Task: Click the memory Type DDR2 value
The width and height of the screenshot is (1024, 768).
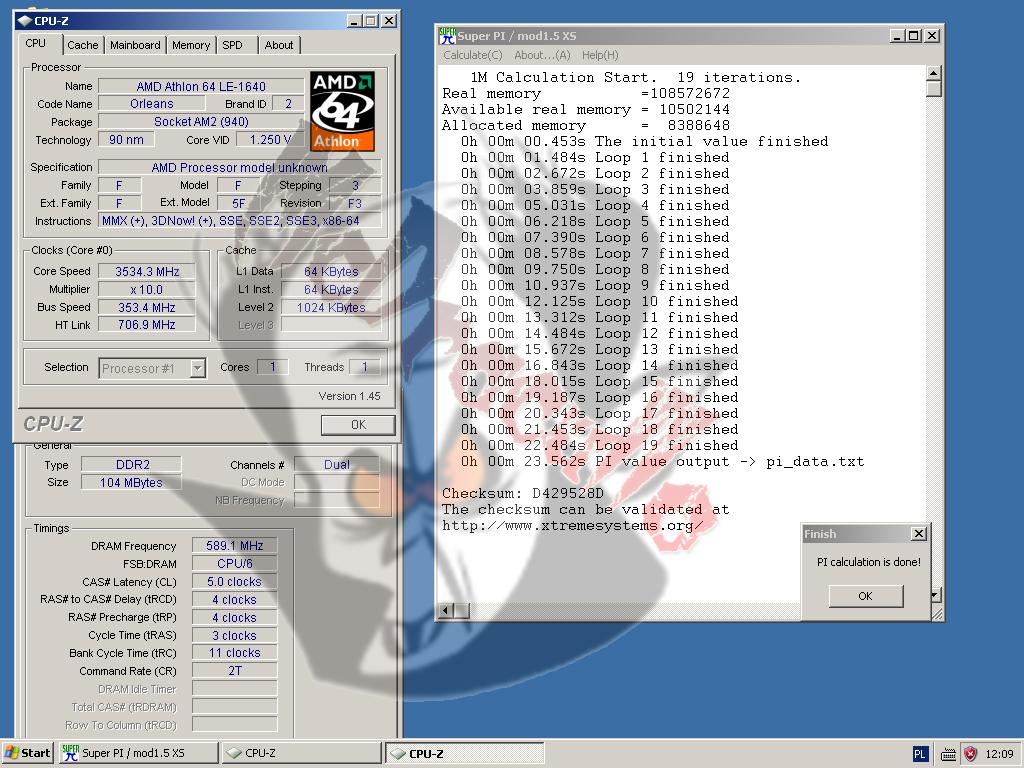Action: 131,465
